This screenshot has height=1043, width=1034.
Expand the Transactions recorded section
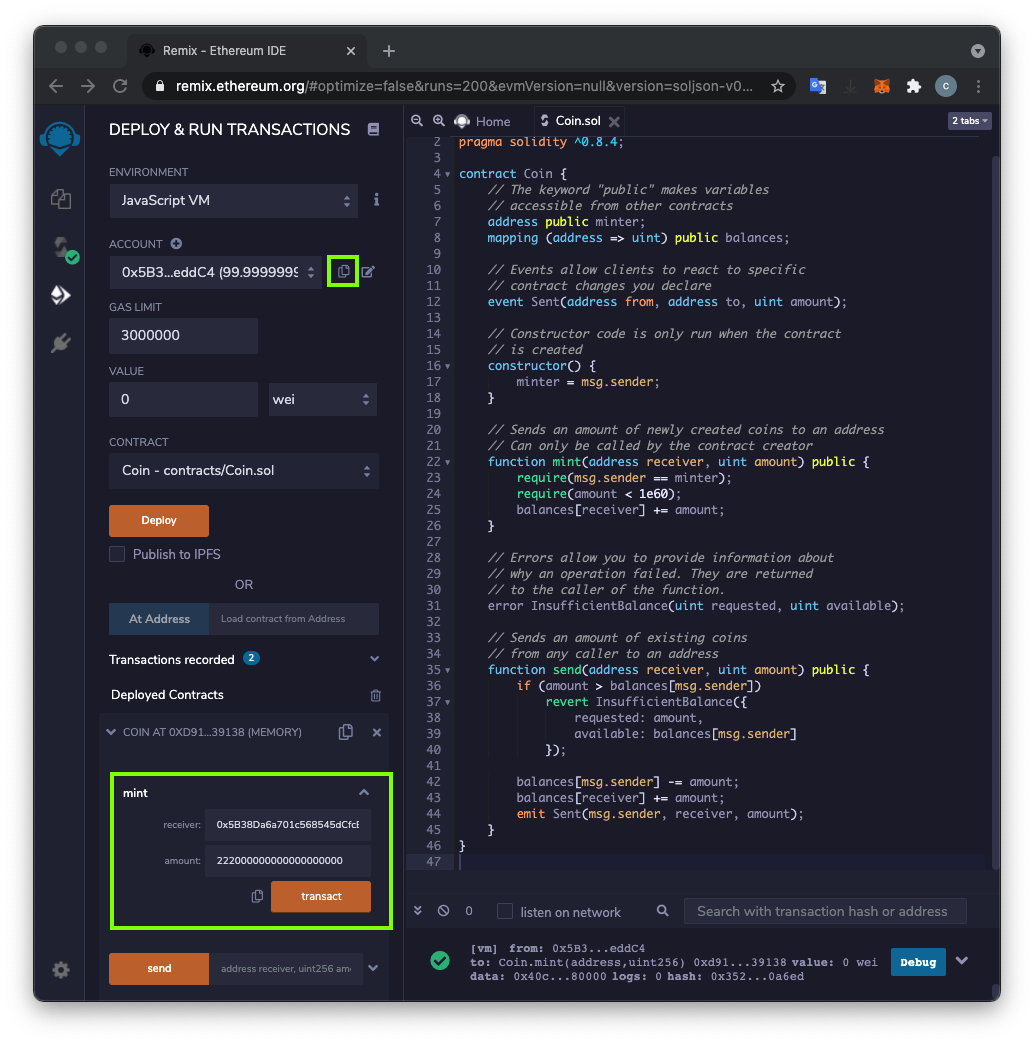(x=375, y=659)
